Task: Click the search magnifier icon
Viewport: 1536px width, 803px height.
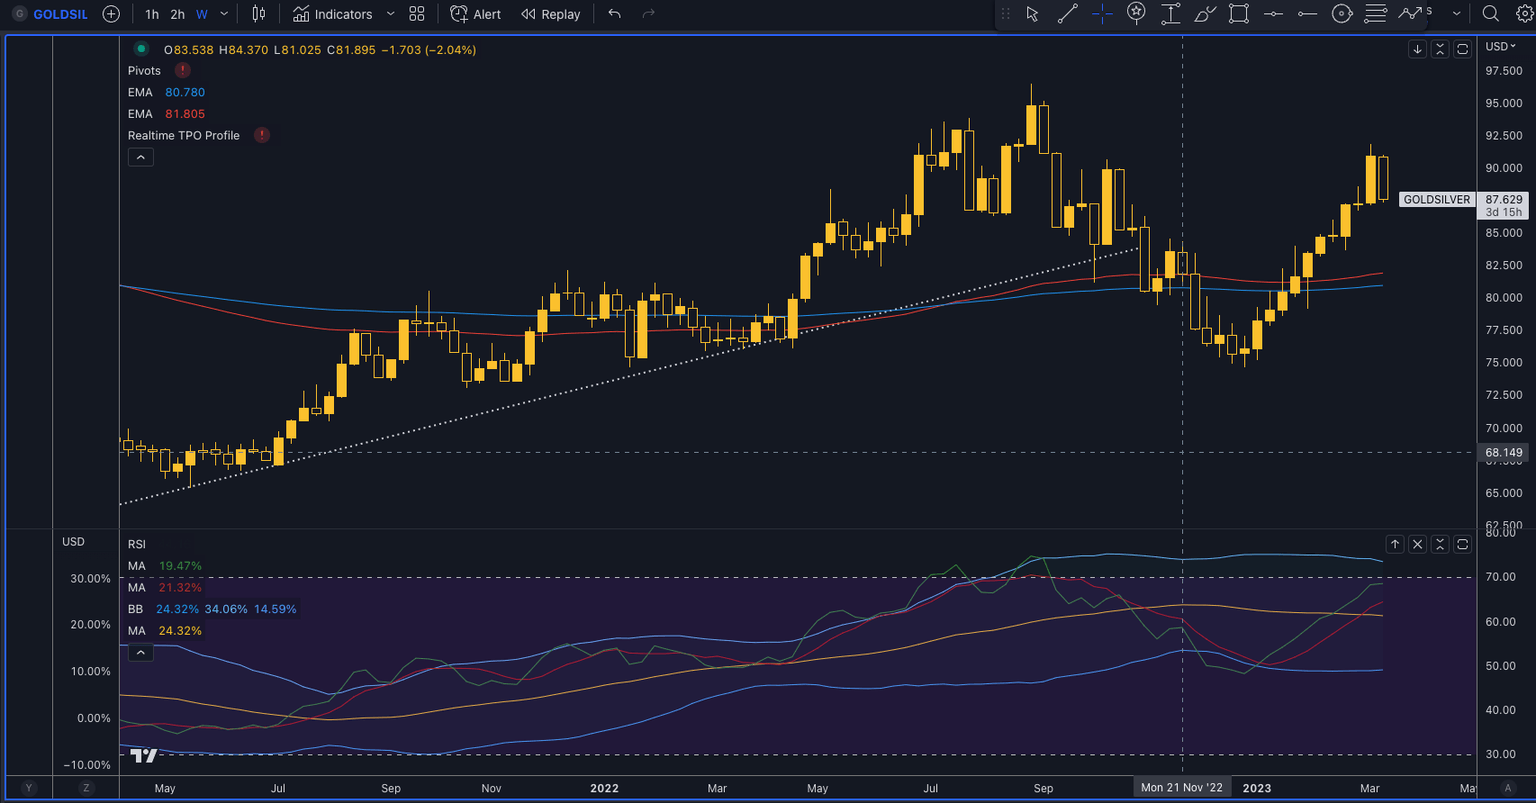Action: [1490, 14]
